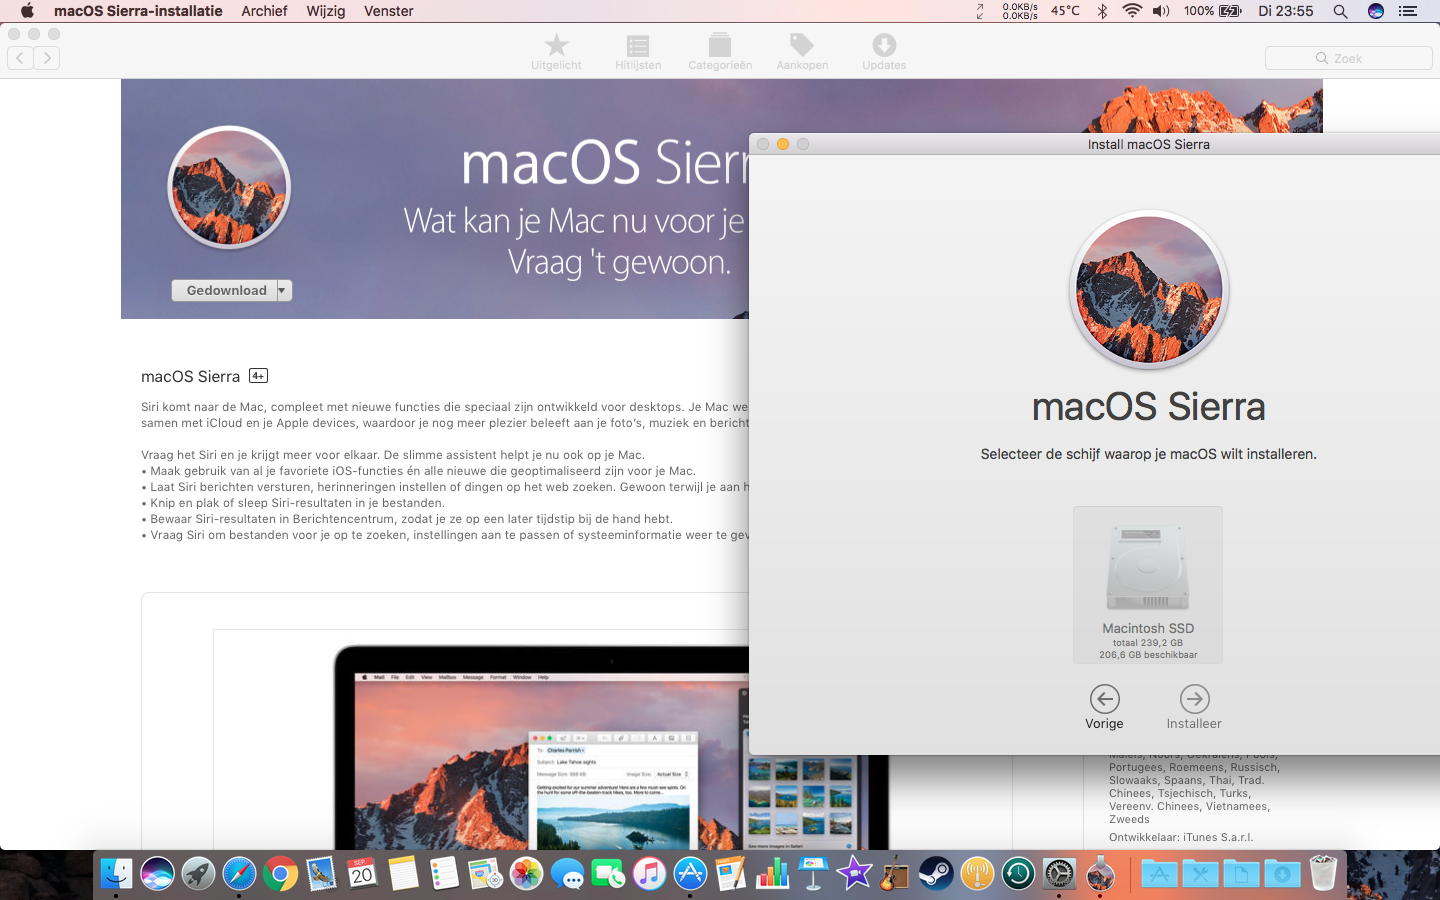Open Reminders from the Dock
This screenshot has width=1440, height=900.
click(444, 874)
